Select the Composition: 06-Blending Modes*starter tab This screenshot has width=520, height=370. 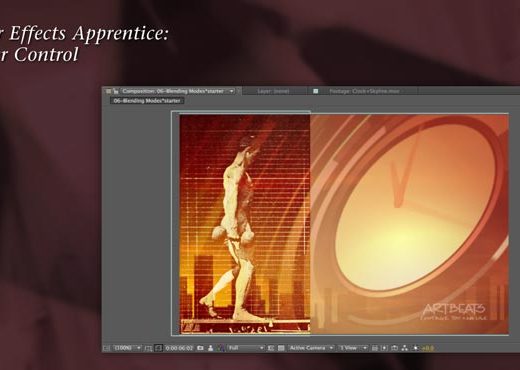click(173, 91)
